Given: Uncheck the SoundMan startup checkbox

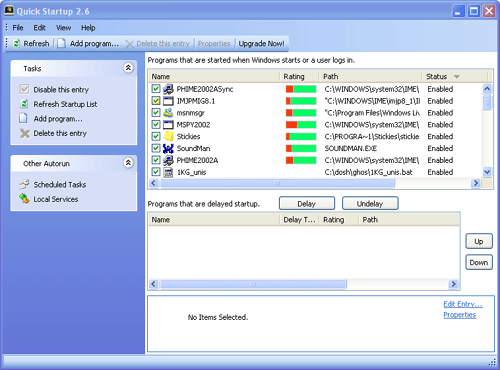Looking at the screenshot, I should point(156,148).
